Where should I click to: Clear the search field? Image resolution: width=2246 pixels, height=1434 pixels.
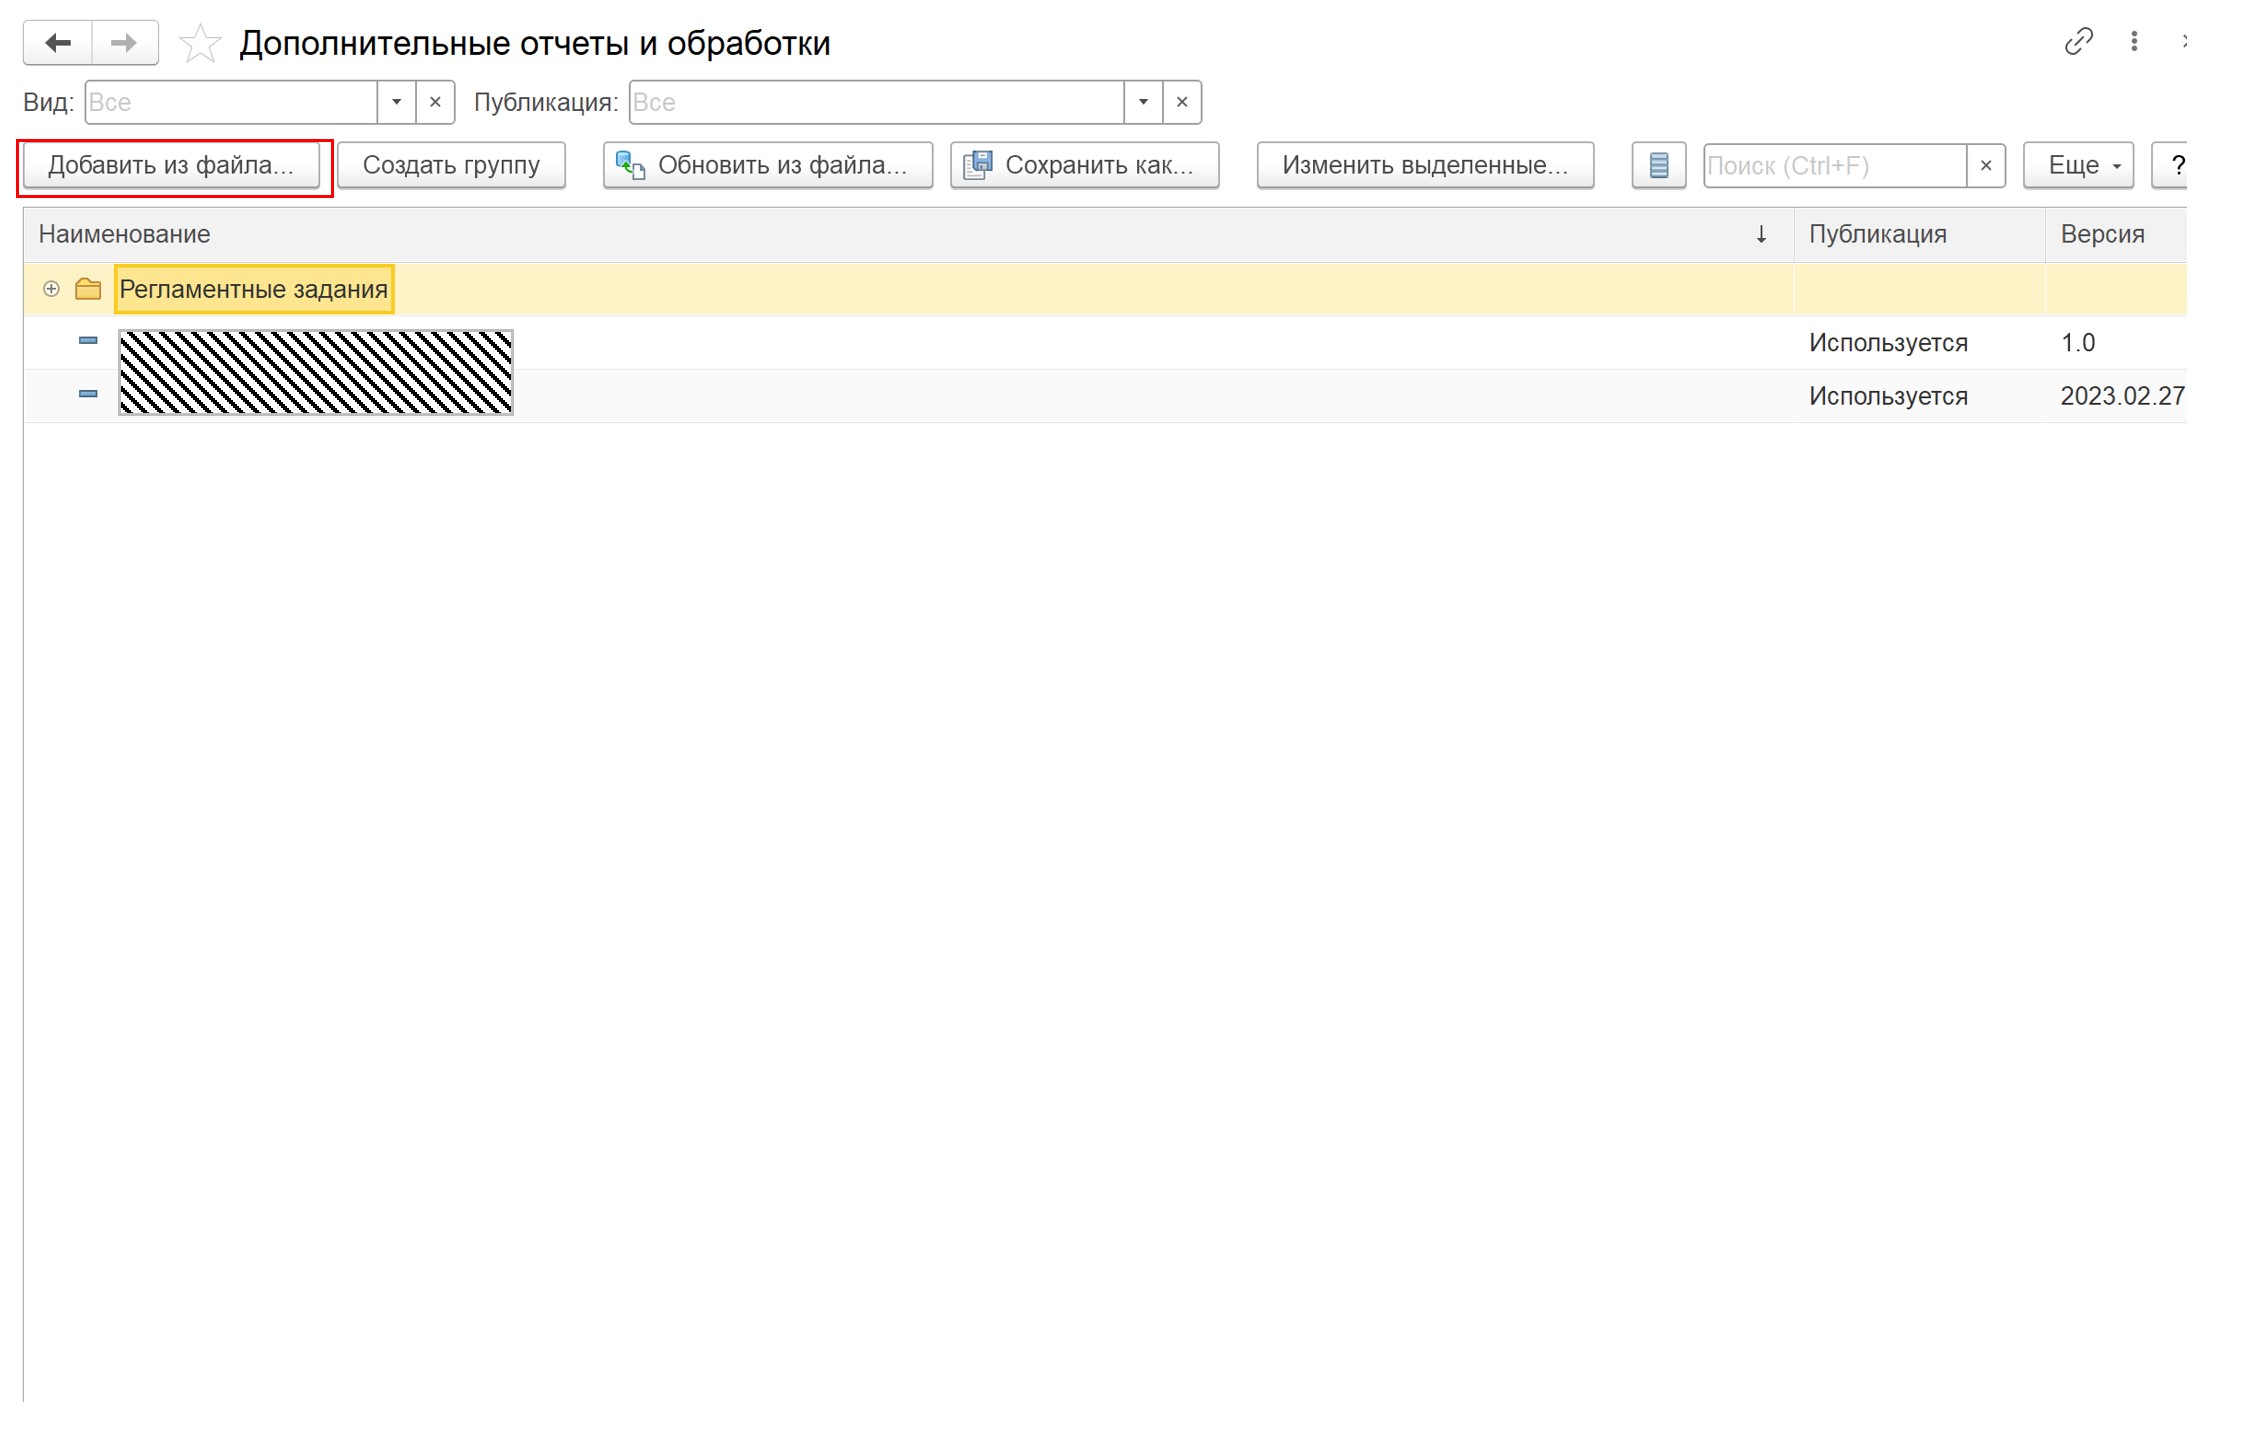click(1986, 165)
